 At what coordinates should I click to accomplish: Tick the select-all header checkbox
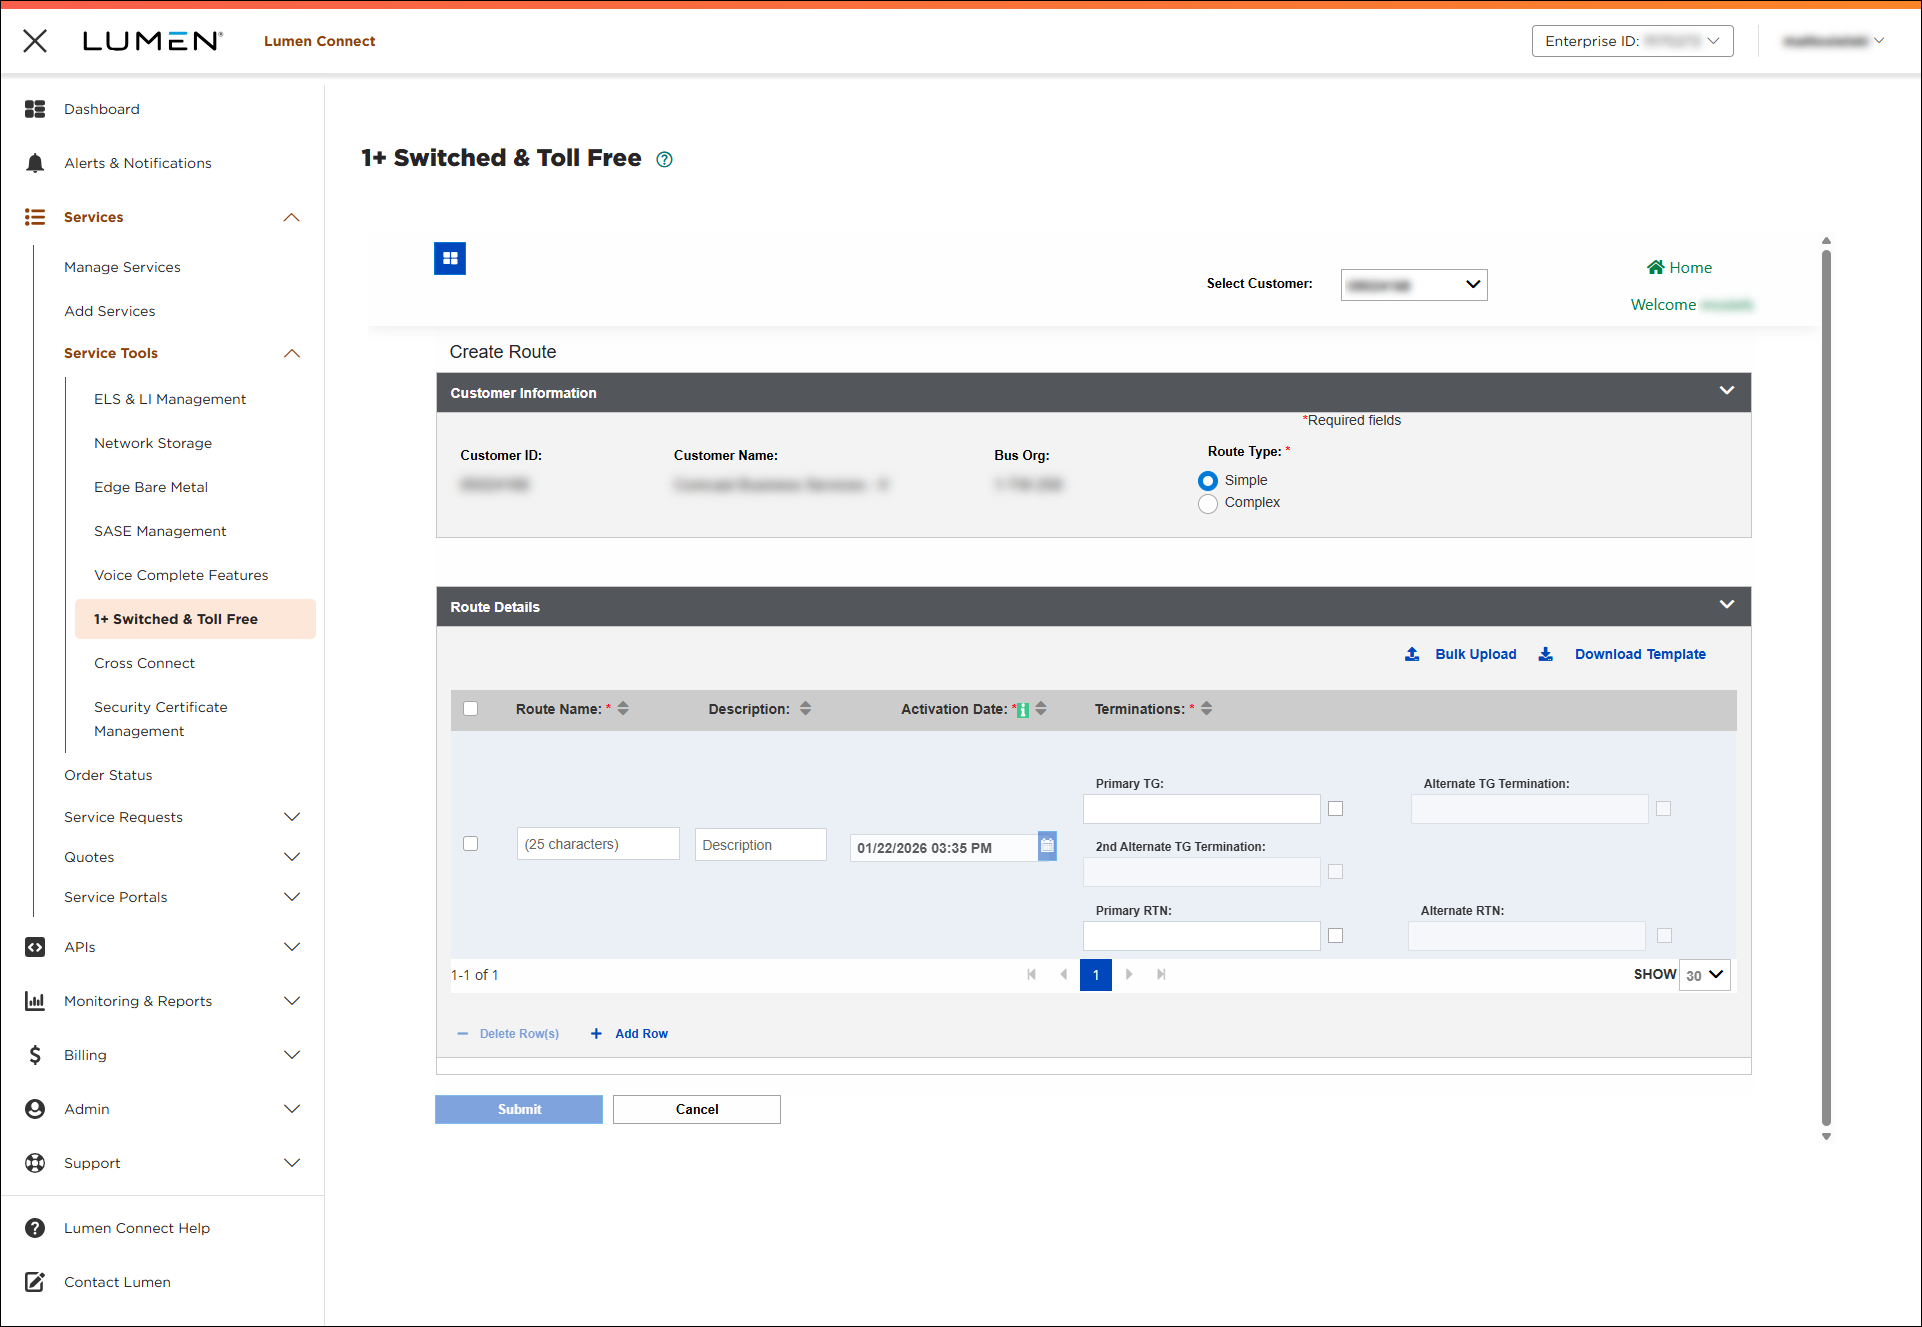(471, 708)
